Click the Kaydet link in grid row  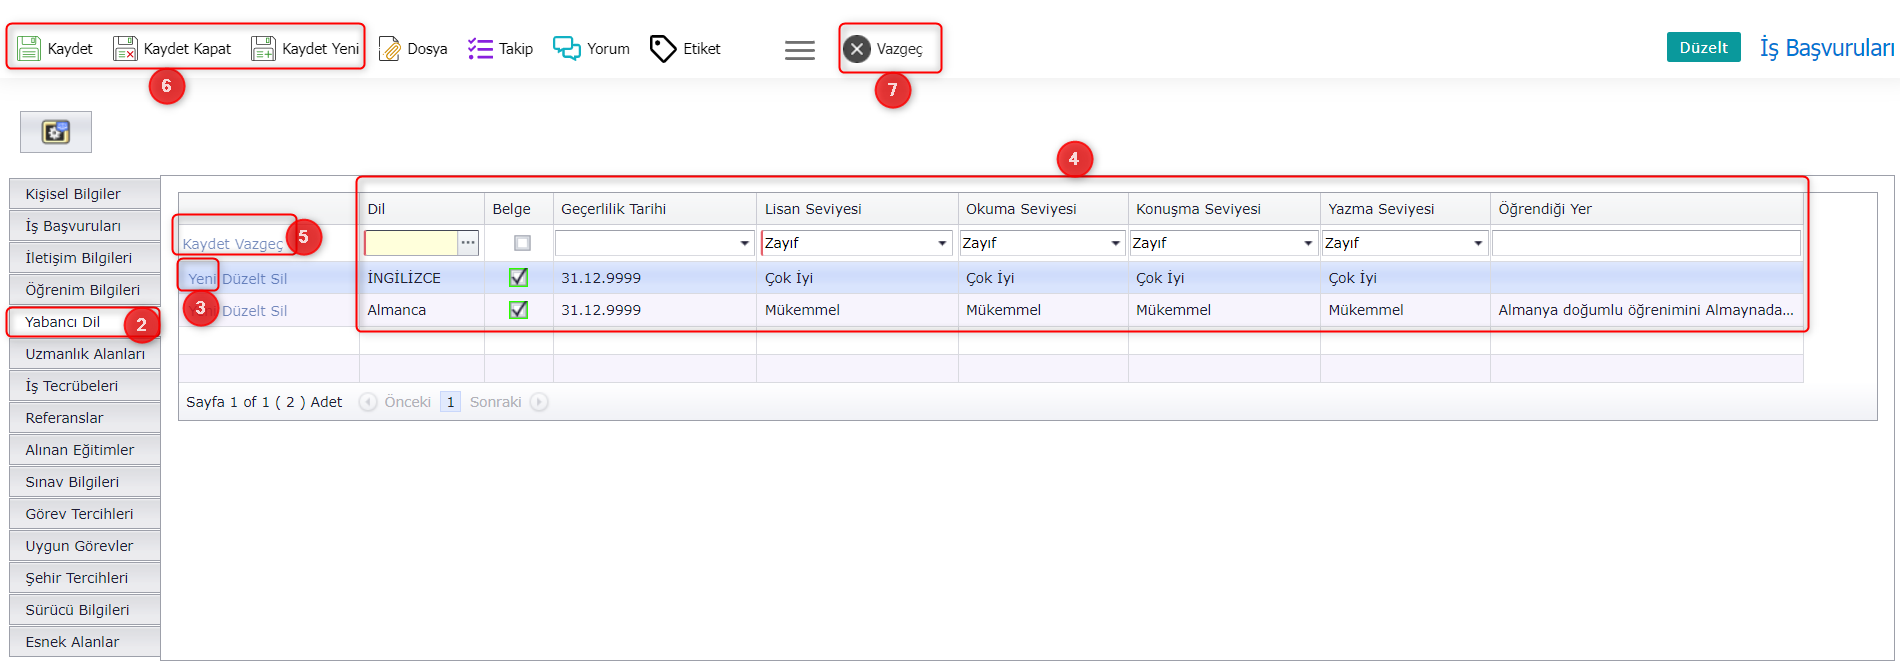206,244
